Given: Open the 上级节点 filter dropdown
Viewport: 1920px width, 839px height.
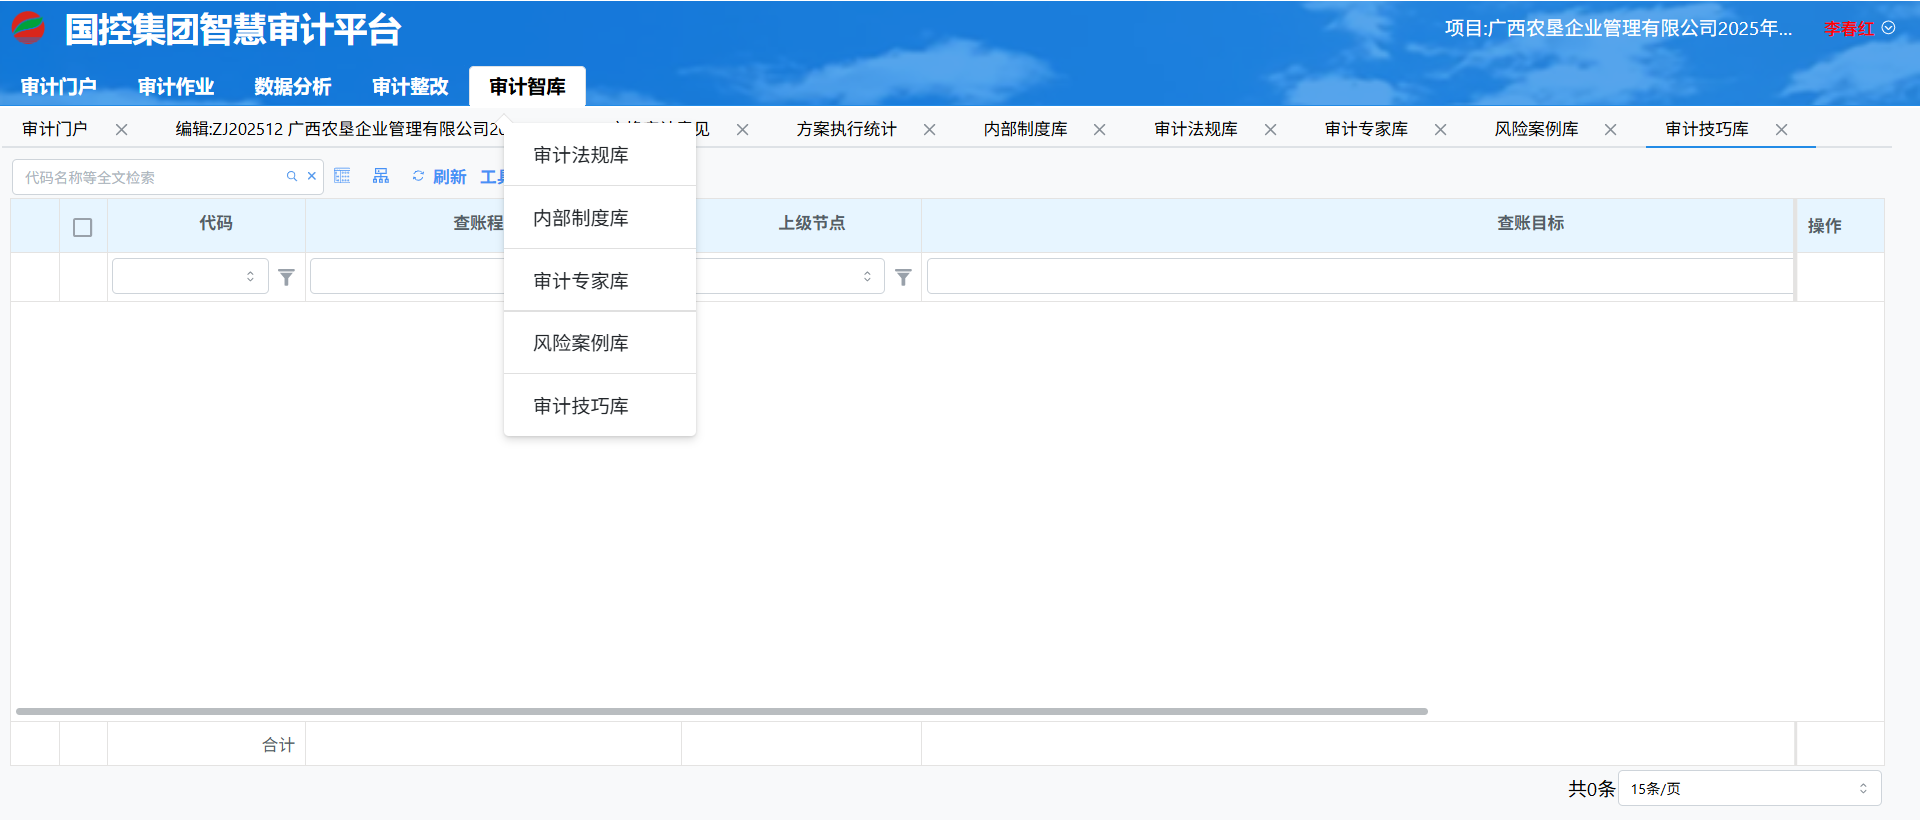Looking at the screenshot, I should [x=790, y=277].
